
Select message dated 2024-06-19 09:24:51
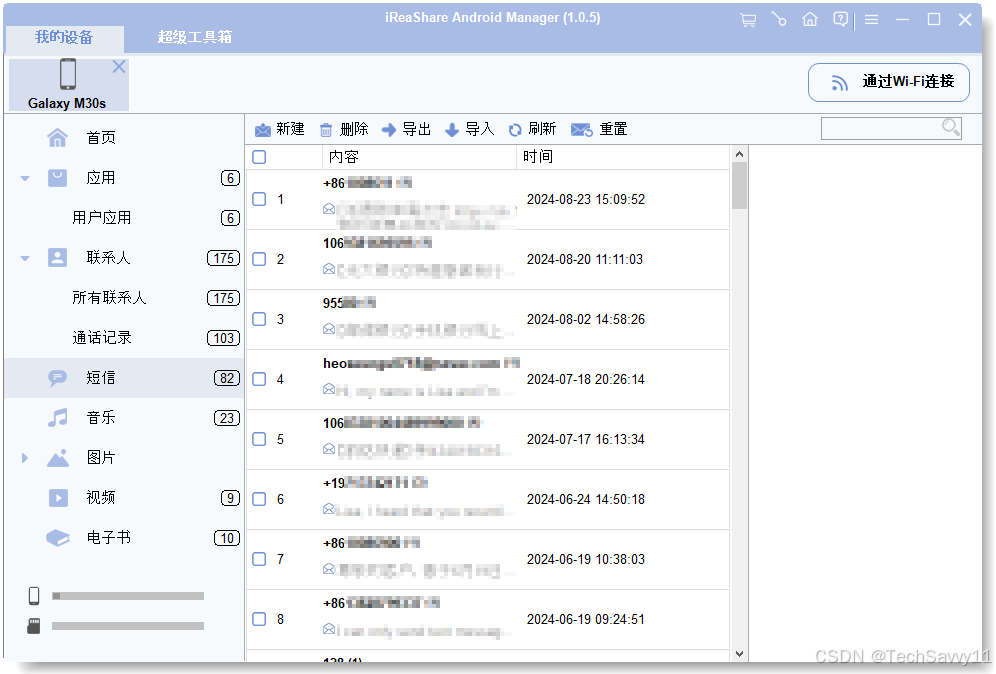coord(488,619)
